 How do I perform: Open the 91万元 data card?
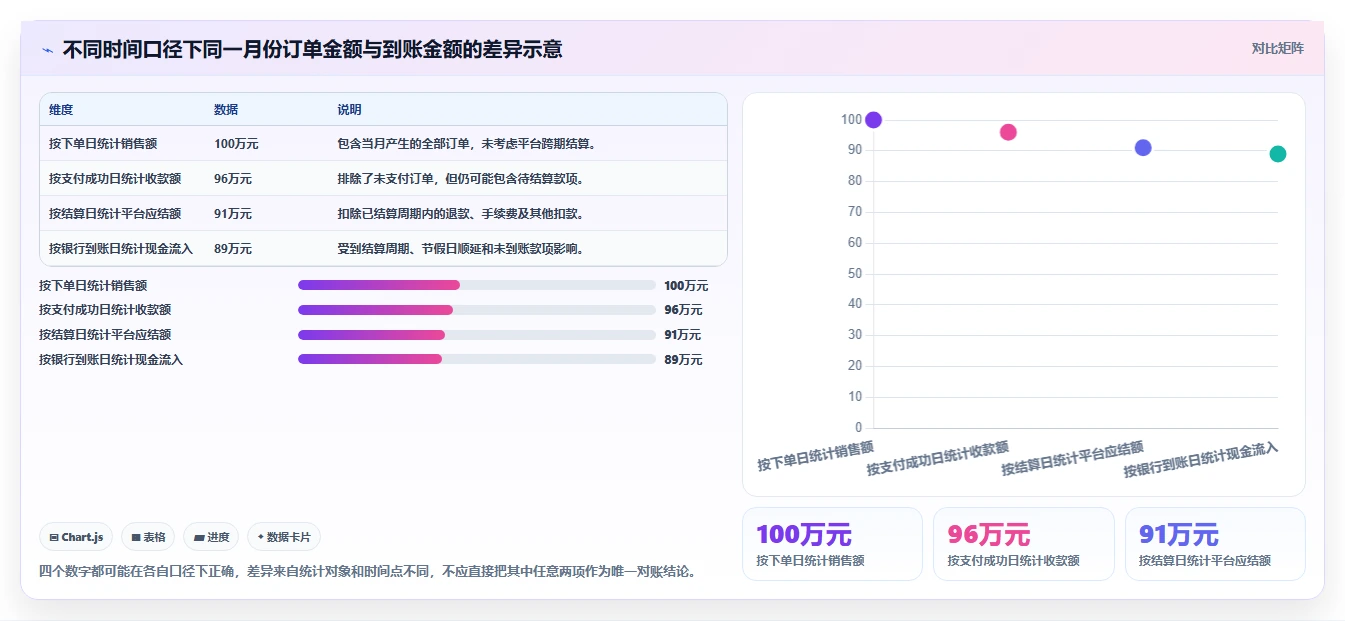click(x=1215, y=544)
